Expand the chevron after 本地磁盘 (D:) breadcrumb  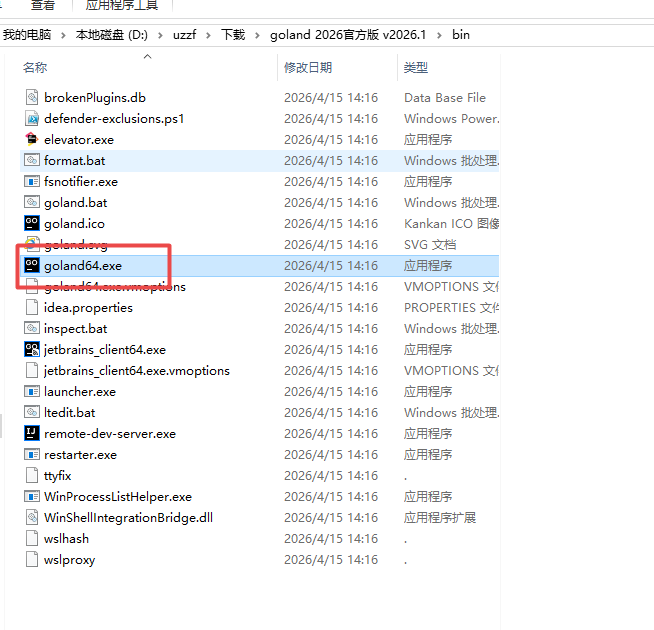(x=160, y=35)
